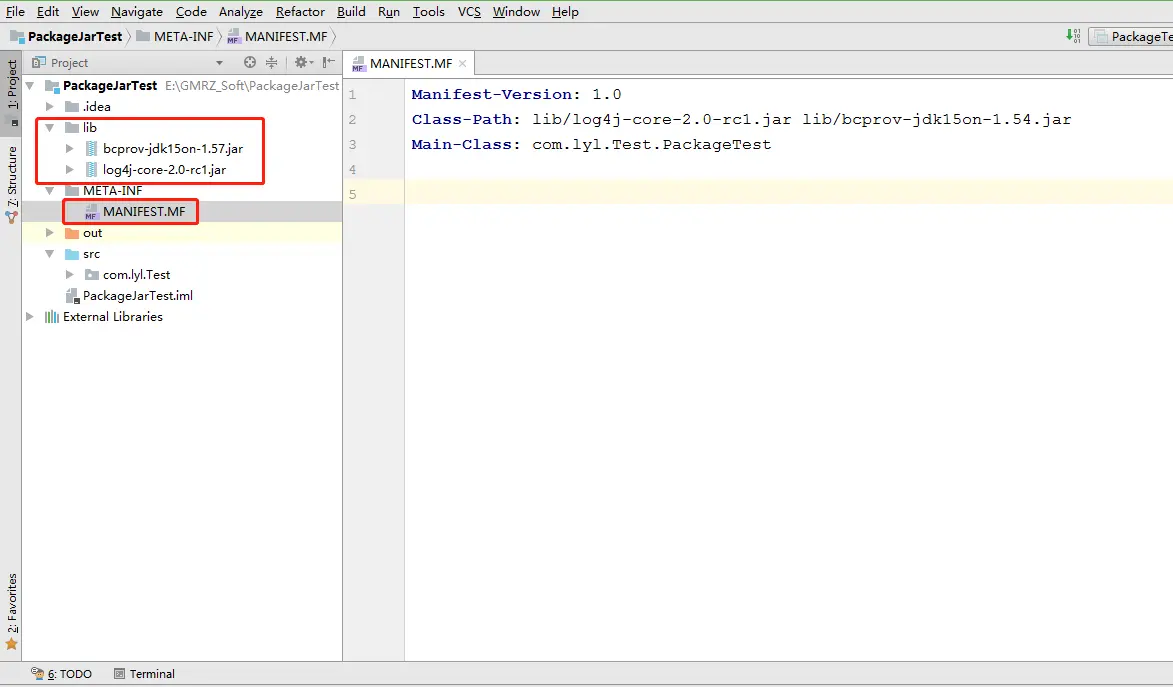Open the VCS menu
1173x687 pixels.
[x=469, y=12]
